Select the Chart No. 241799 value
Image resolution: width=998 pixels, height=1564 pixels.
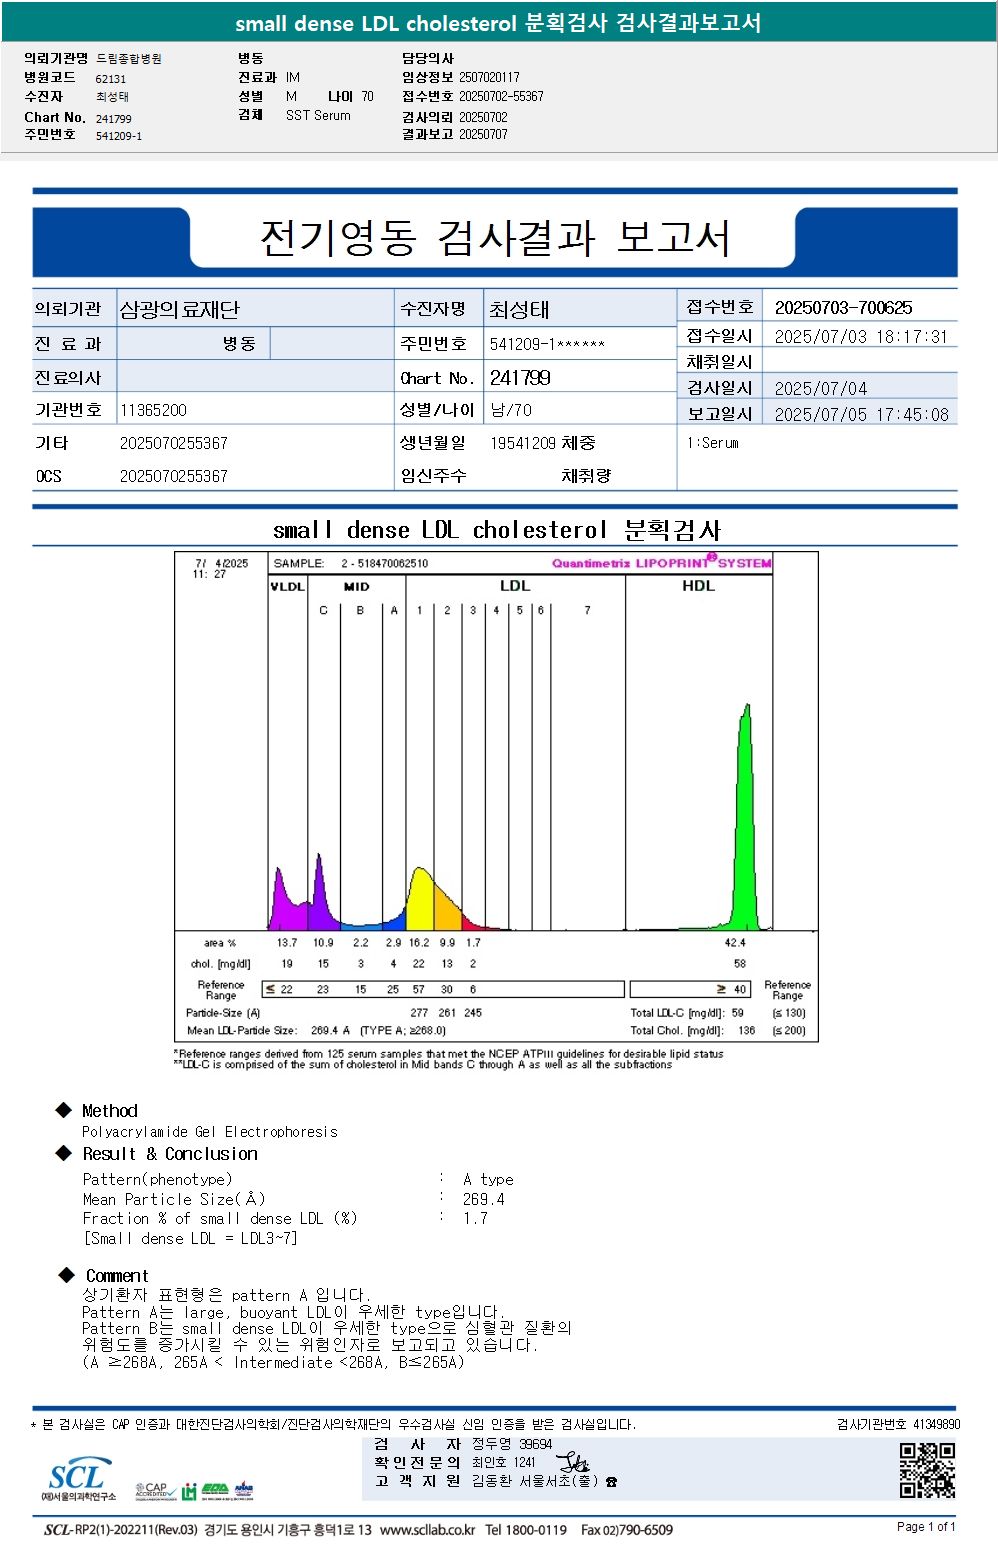[x=520, y=378]
